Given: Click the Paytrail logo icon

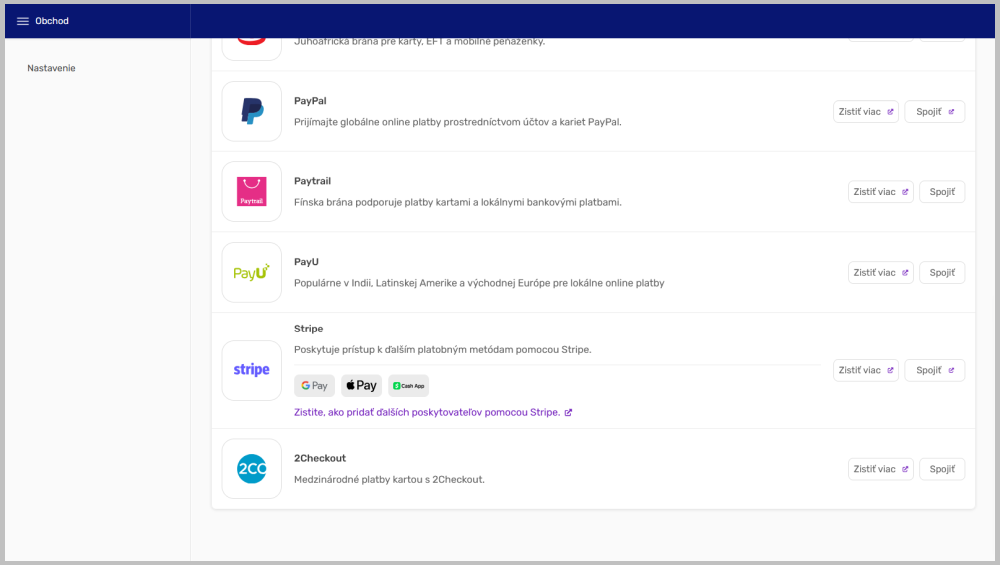Looking at the screenshot, I should pos(252,192).
